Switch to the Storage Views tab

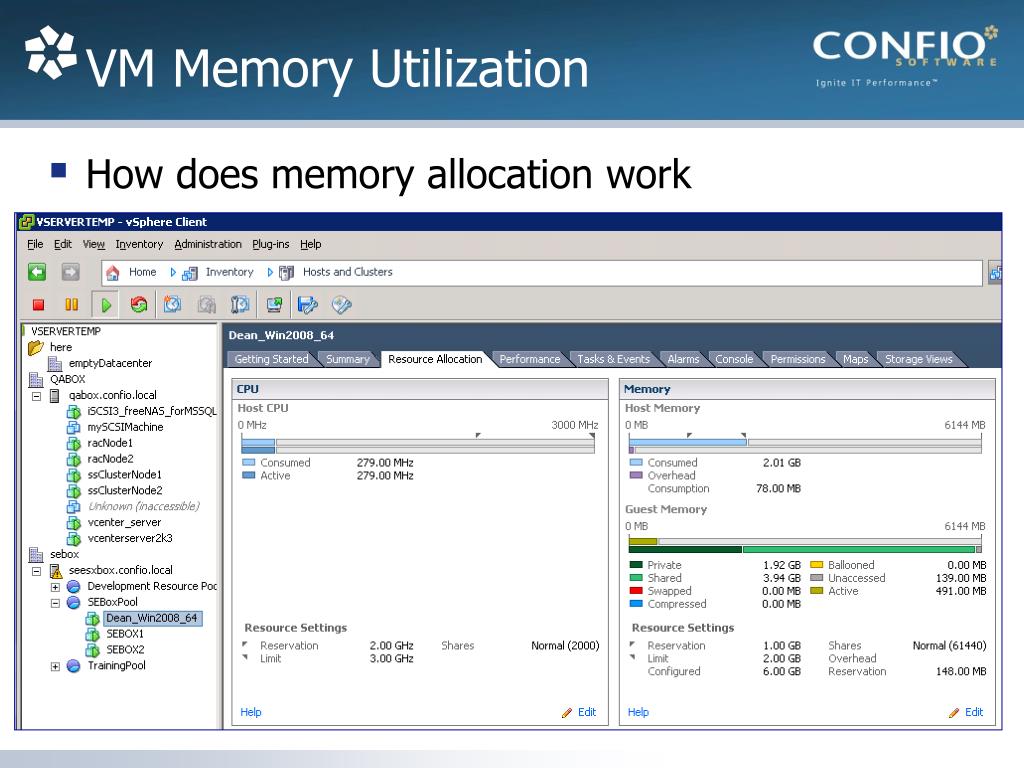click(918, 359)
